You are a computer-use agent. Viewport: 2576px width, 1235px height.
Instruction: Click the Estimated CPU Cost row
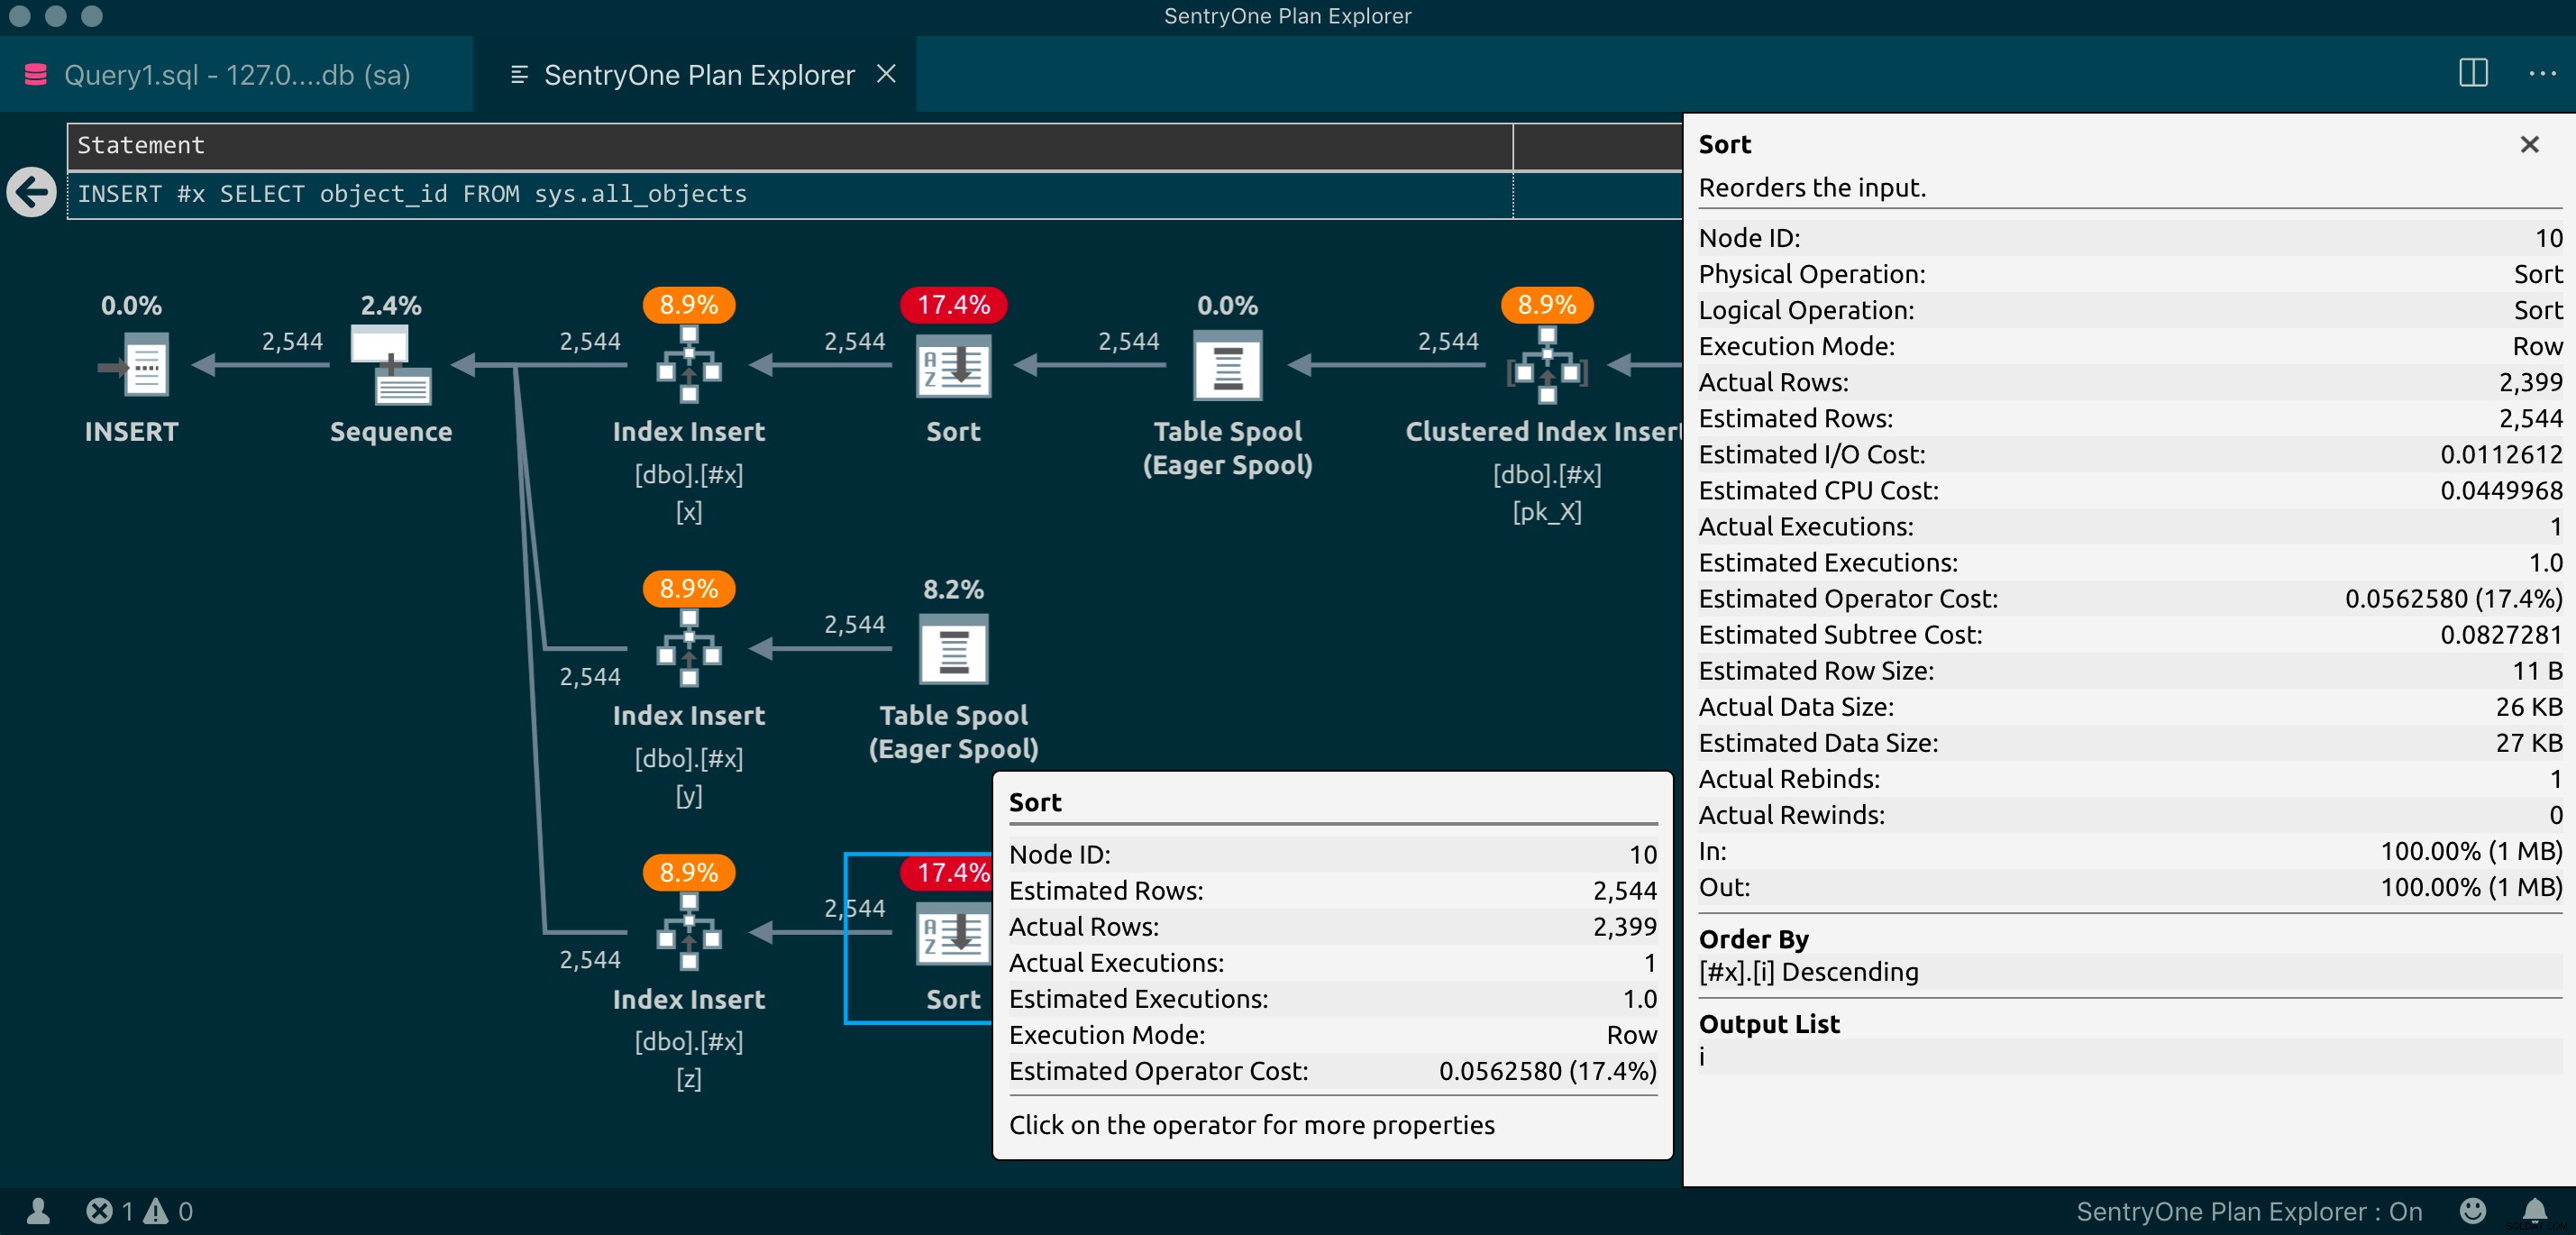(x=2130, y=490)
